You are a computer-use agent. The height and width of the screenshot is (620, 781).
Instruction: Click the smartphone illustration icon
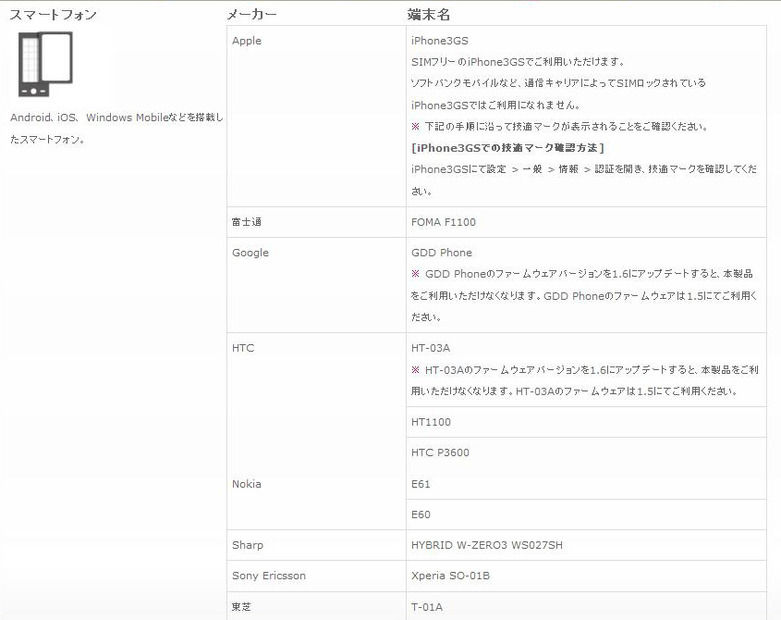45,64
